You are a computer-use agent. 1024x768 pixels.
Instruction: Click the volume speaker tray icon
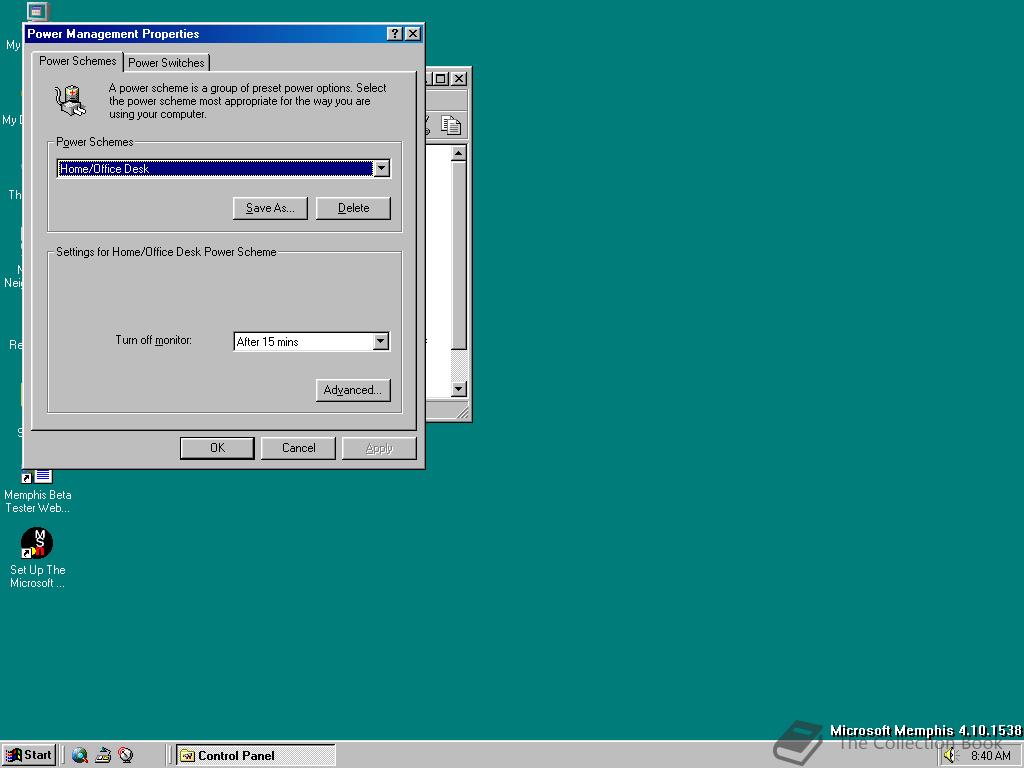tap(950, 756)
